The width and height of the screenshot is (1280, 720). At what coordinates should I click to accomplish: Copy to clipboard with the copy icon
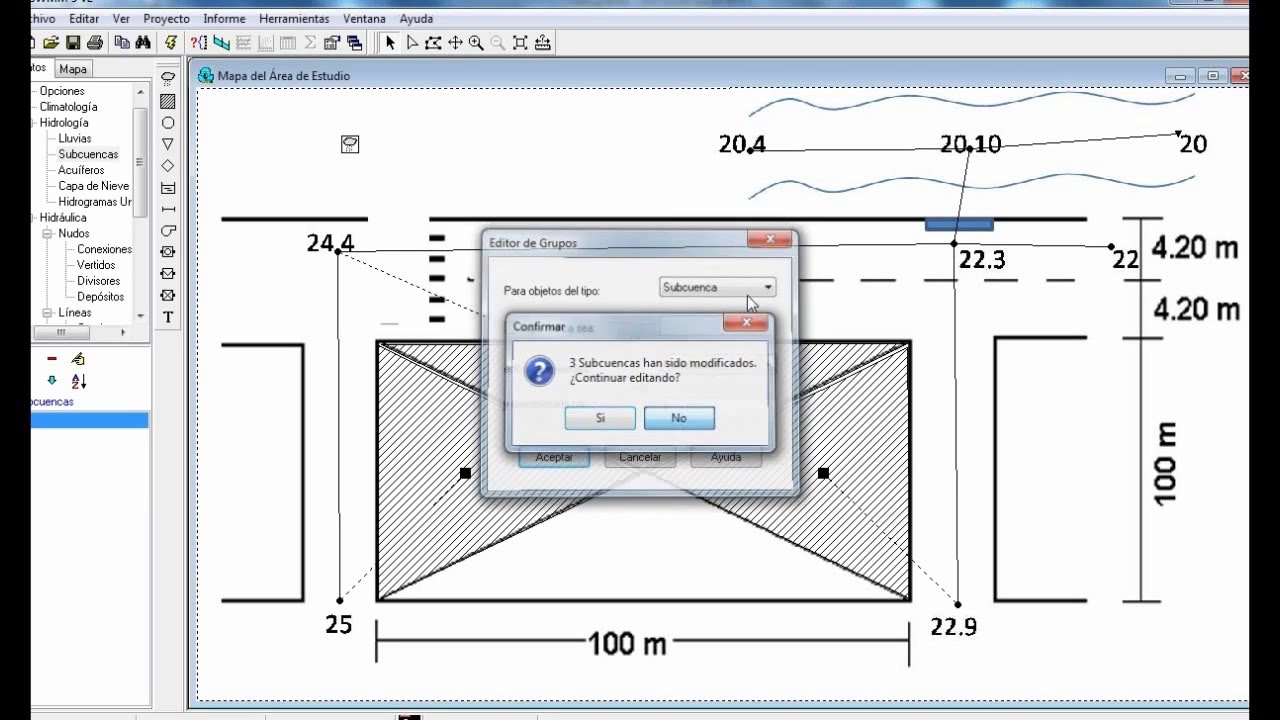coord(122,43)
